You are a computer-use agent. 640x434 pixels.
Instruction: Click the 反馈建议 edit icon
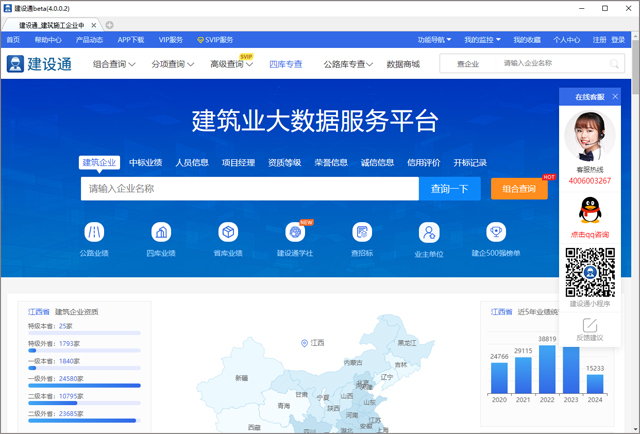[x=590, y=325]
